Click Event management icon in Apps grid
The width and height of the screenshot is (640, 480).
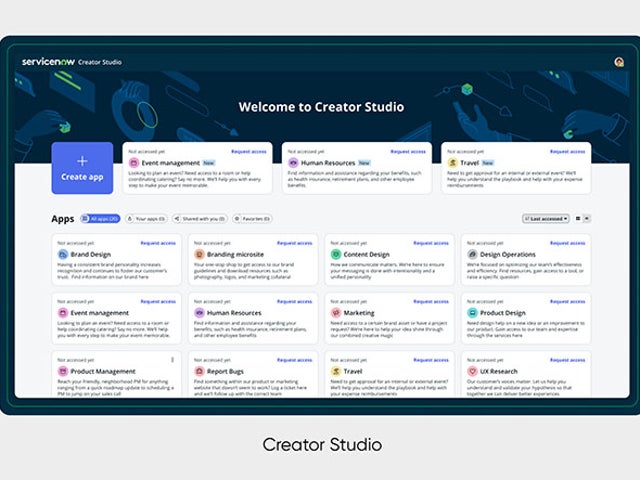(63, 313)
